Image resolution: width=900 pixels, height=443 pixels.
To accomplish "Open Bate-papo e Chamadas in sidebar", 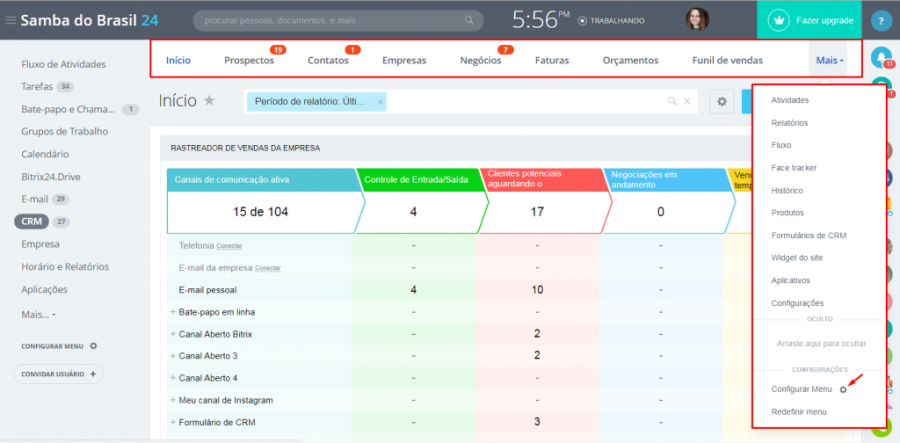I will coord(68,109).
